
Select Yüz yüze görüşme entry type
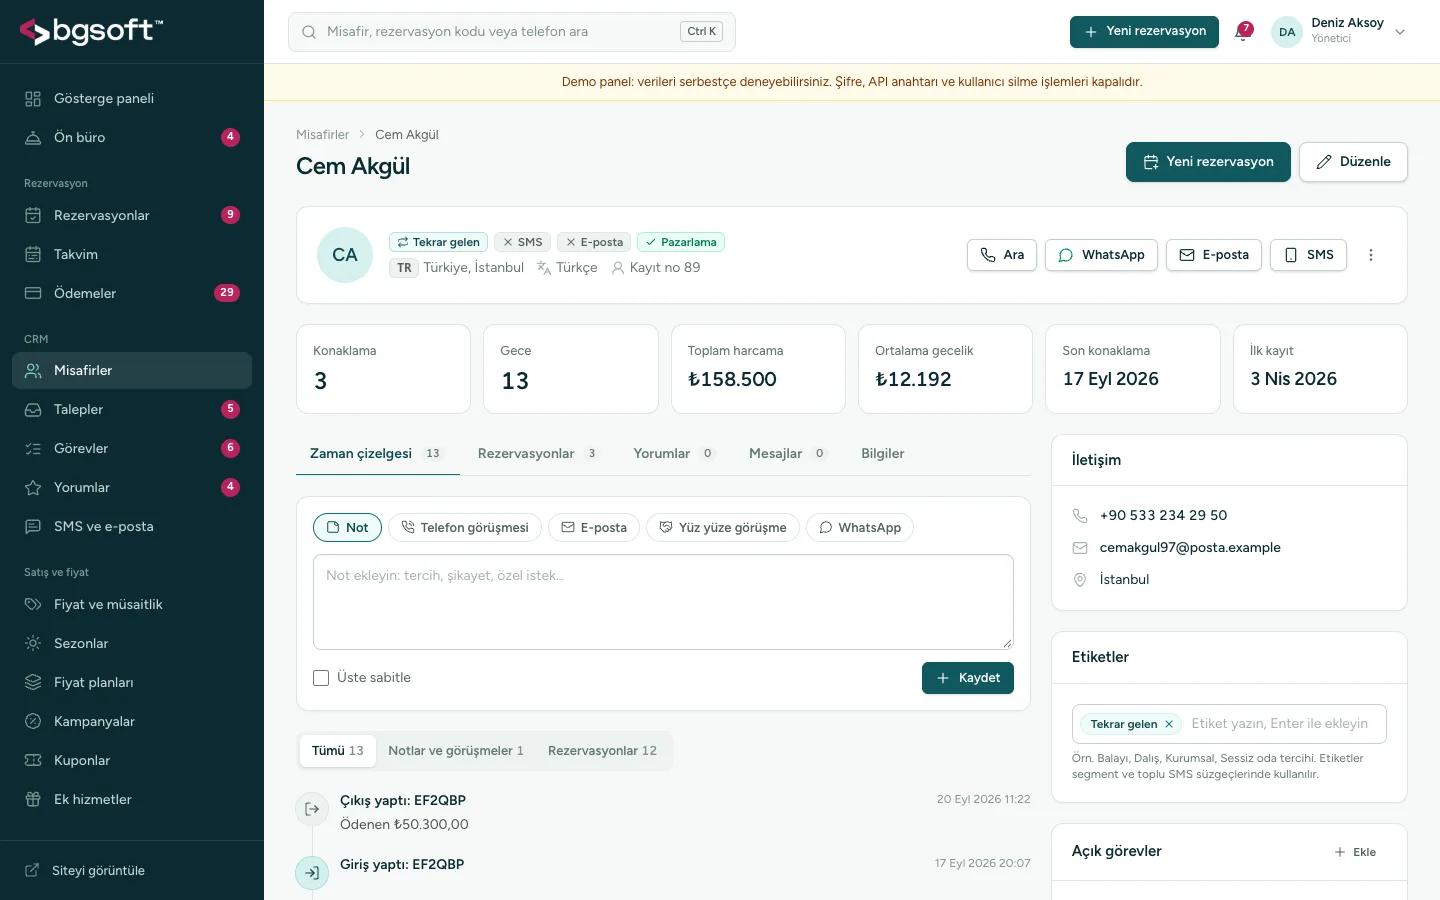[x=723, y=527]
